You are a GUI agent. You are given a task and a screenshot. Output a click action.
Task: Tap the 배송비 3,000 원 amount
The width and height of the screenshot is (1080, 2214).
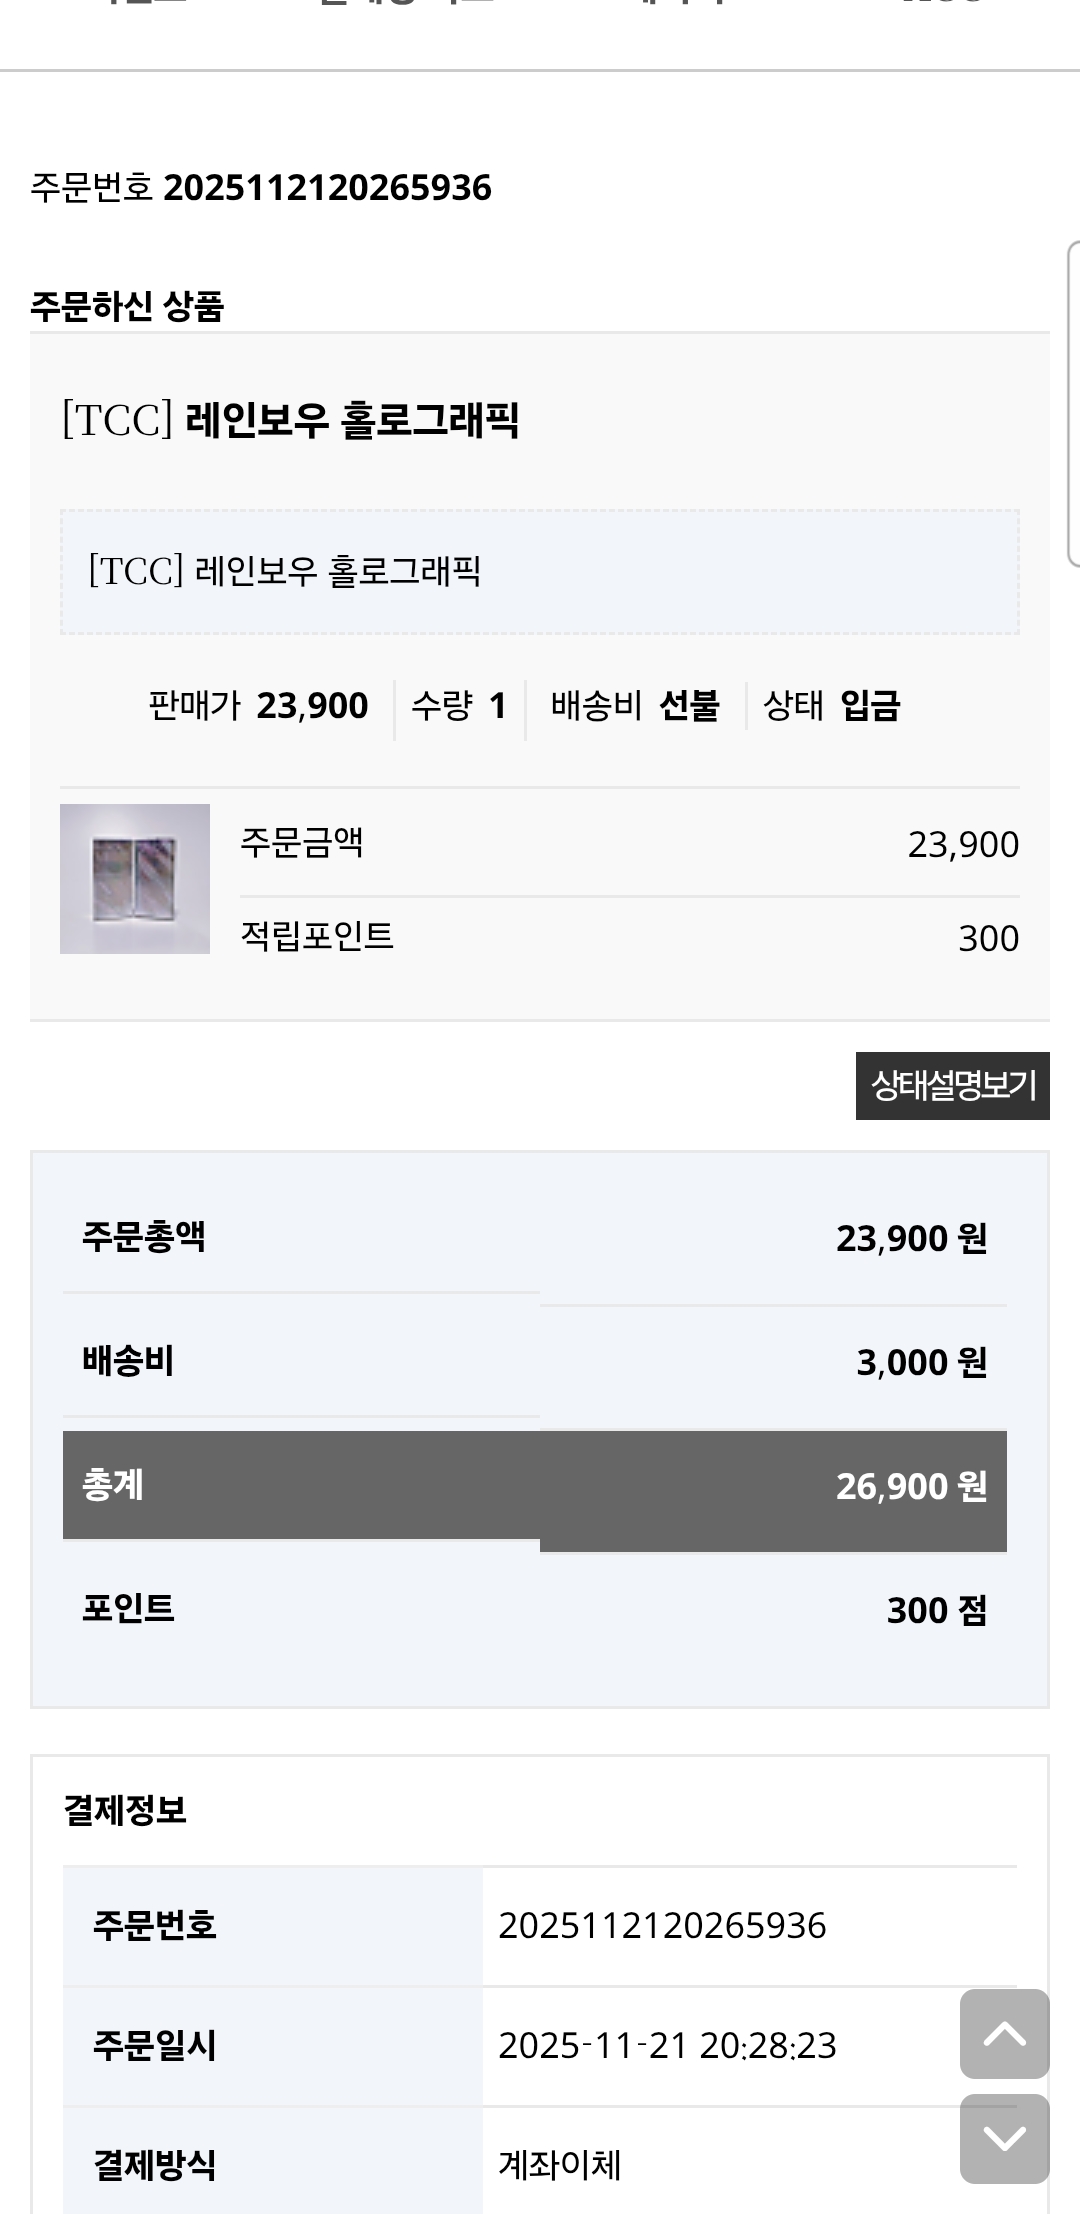(x=921, y=1362)
